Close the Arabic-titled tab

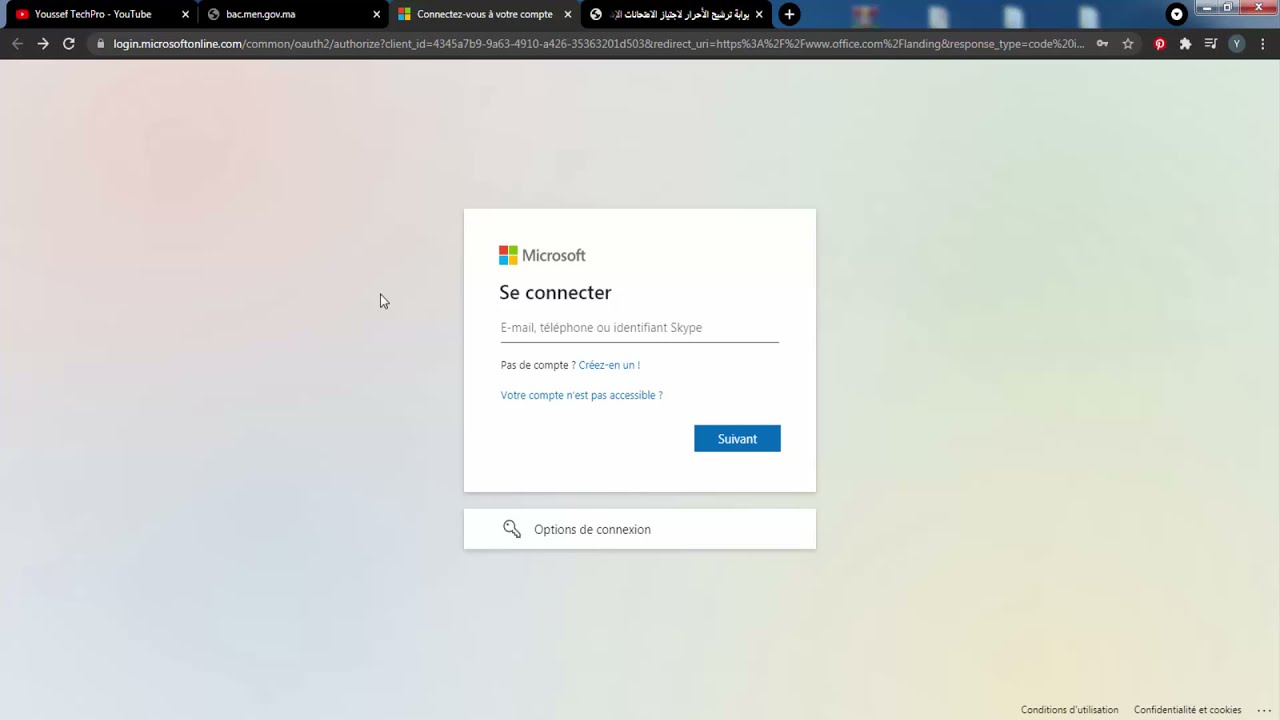(x=759, y=14)
